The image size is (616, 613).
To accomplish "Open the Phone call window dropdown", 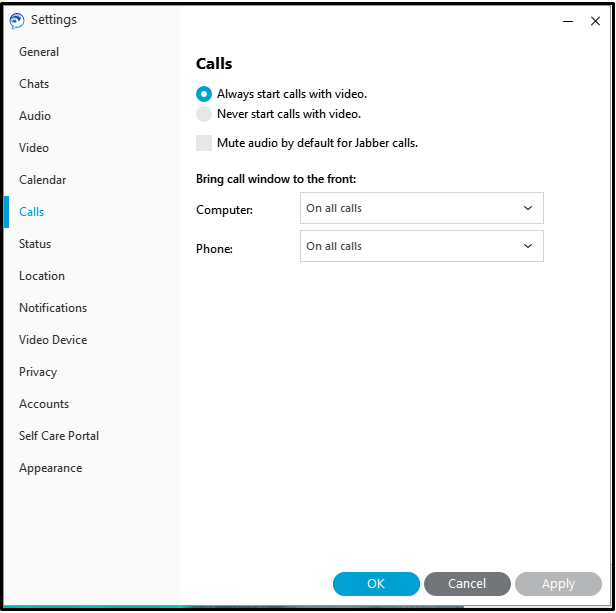I will [421, 246].
